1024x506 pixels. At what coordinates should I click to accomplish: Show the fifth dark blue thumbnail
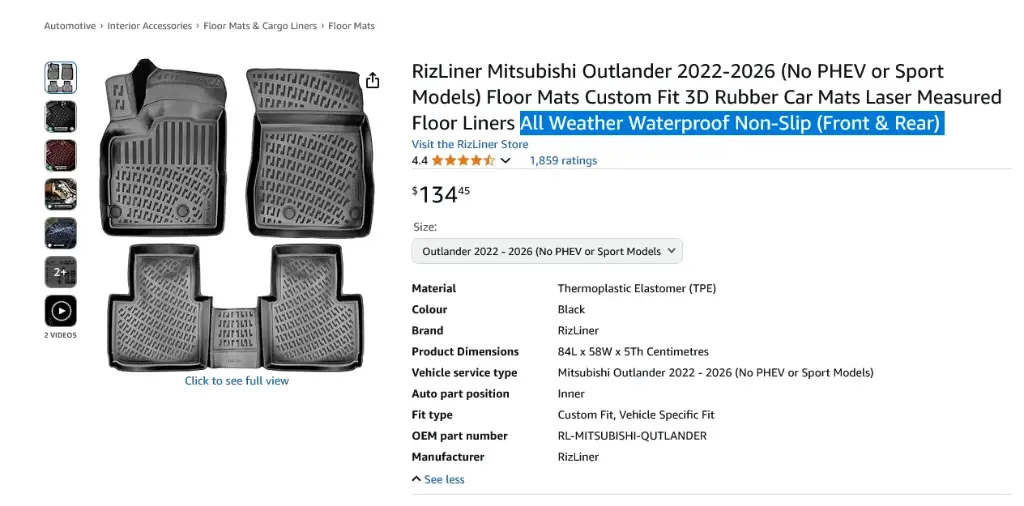pyautogui.click(x=60, y=233)
